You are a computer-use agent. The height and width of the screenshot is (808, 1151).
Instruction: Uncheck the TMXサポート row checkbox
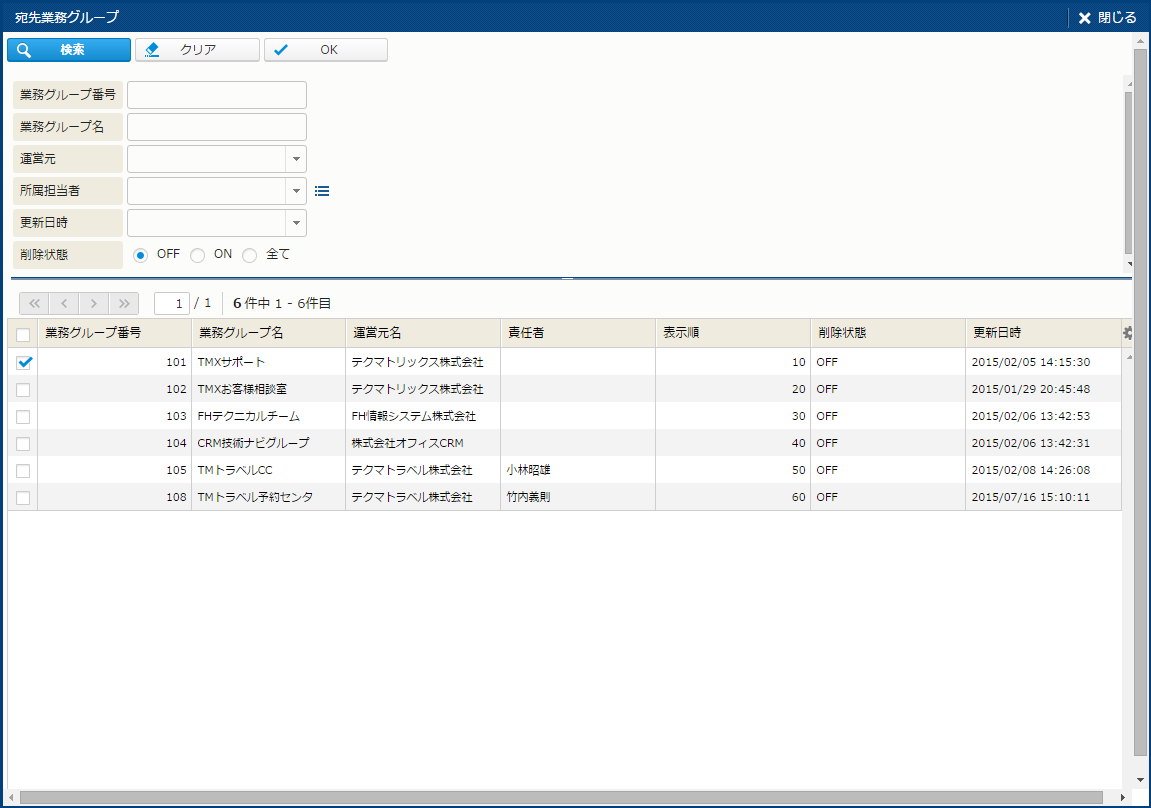tap(24, 362)
